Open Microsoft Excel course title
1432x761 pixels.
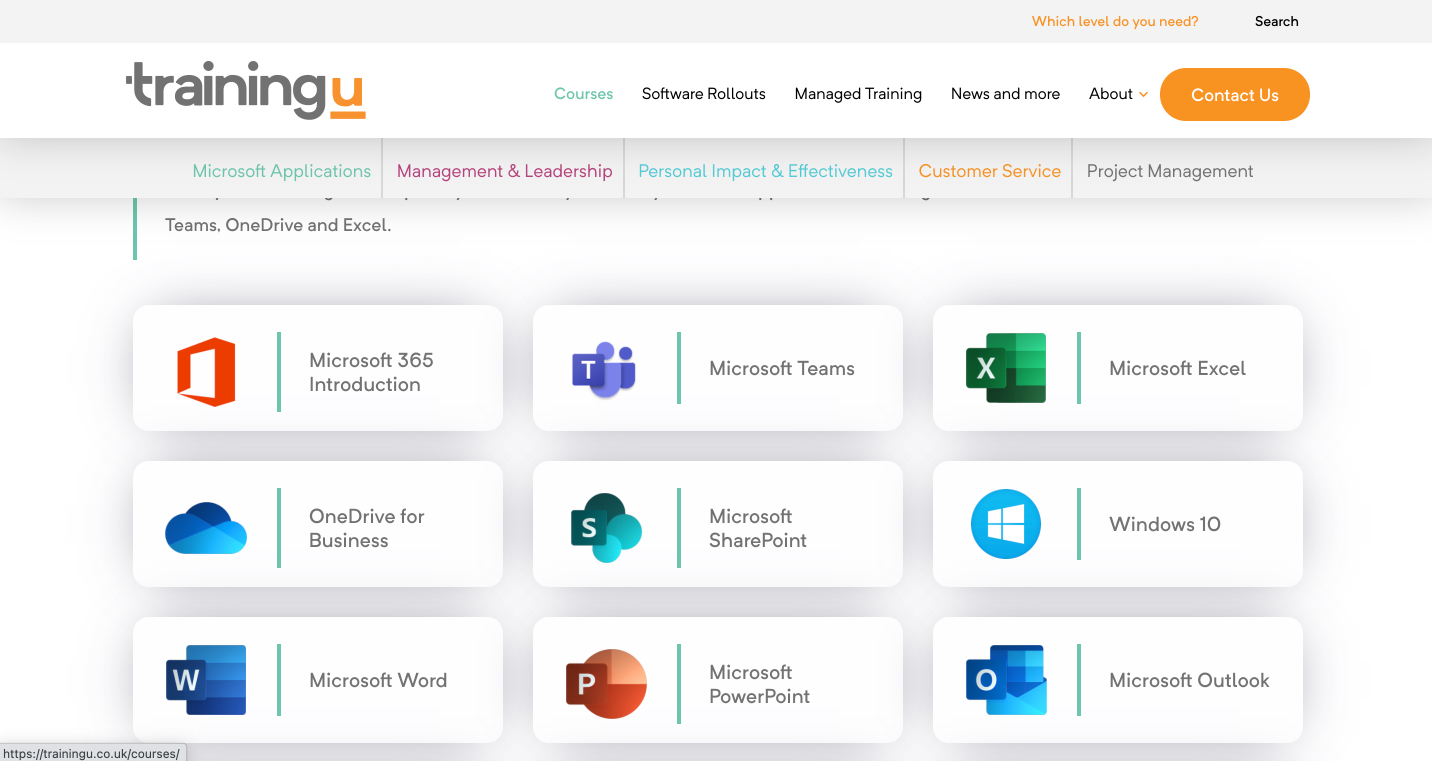1177,368
